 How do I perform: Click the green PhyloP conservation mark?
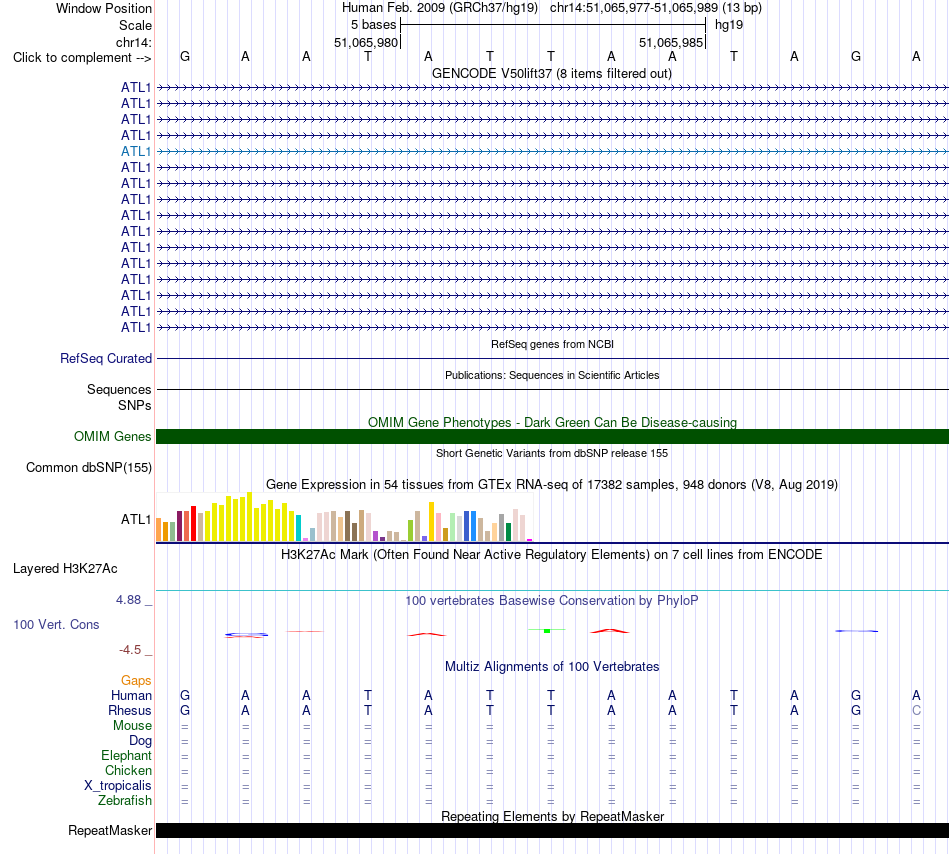pyautogui.click(x=546, y=631)
